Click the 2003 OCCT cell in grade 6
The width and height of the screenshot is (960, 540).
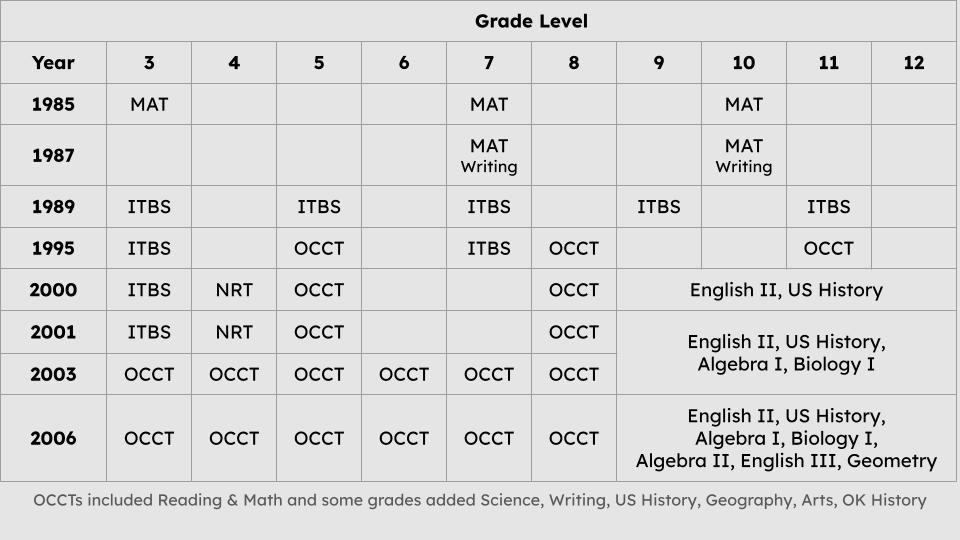click(404, 374)
